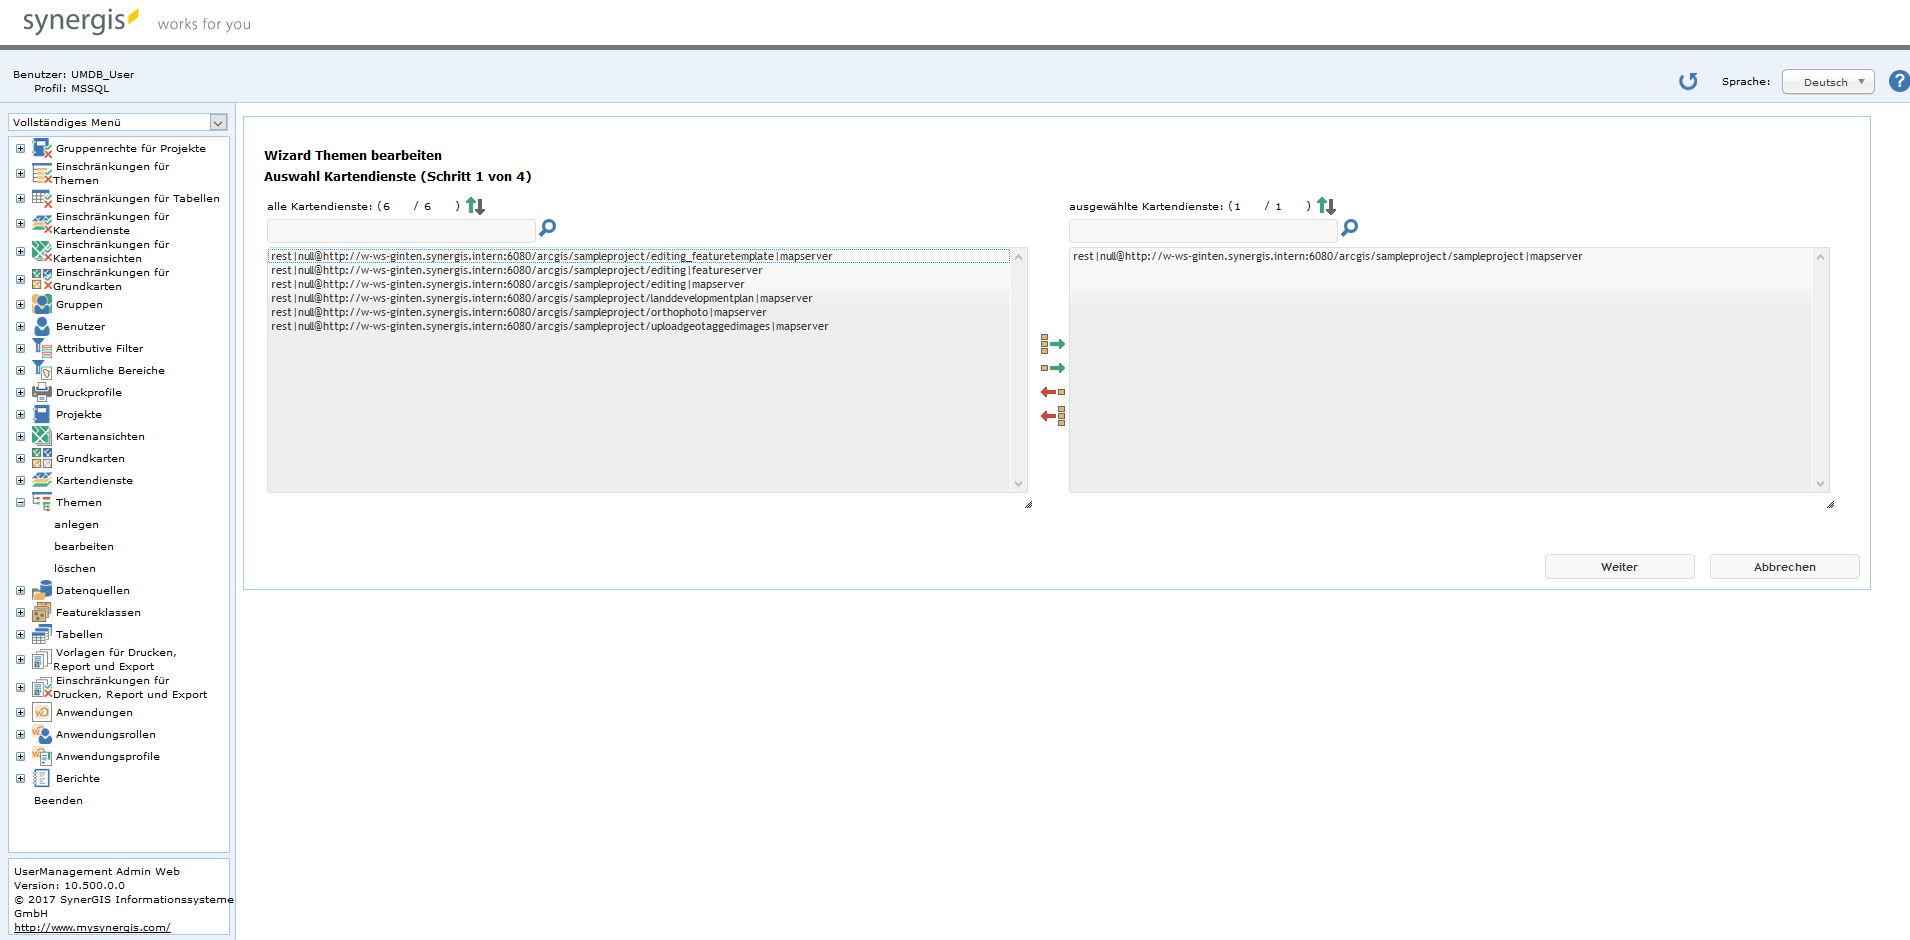Expand the Projekte tree node

pos(20,414)
